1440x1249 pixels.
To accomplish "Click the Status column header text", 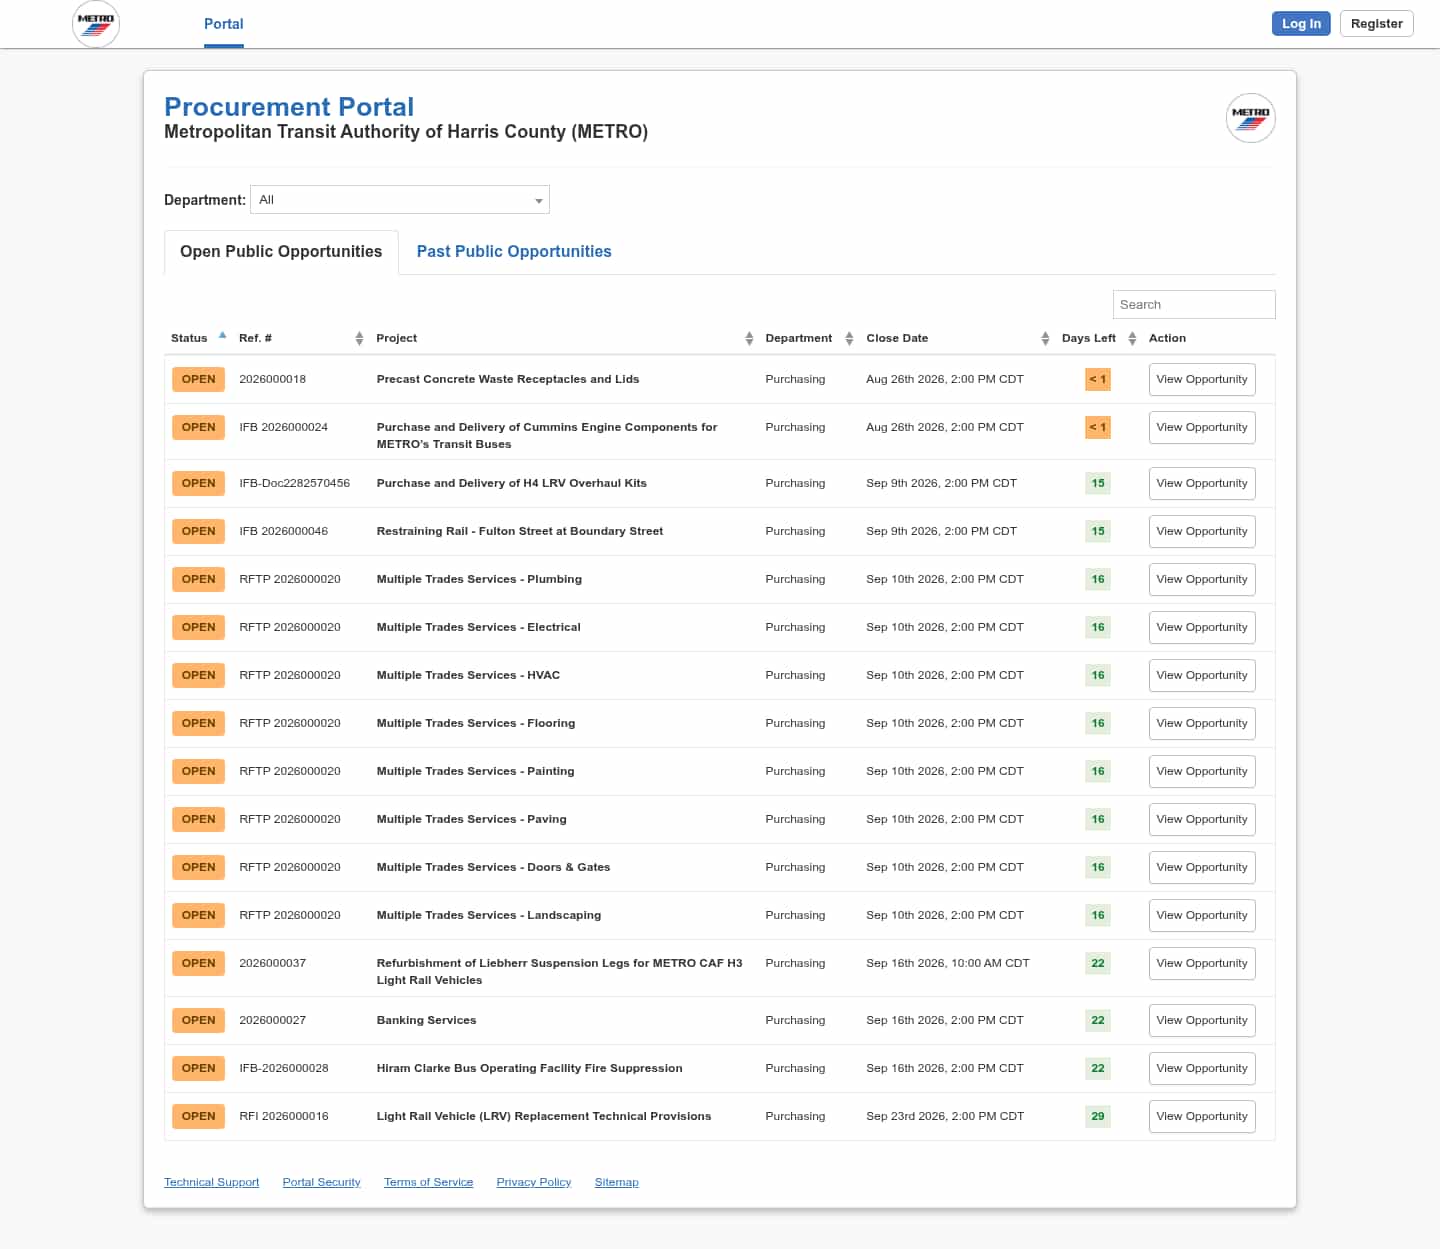I will 189,339.
